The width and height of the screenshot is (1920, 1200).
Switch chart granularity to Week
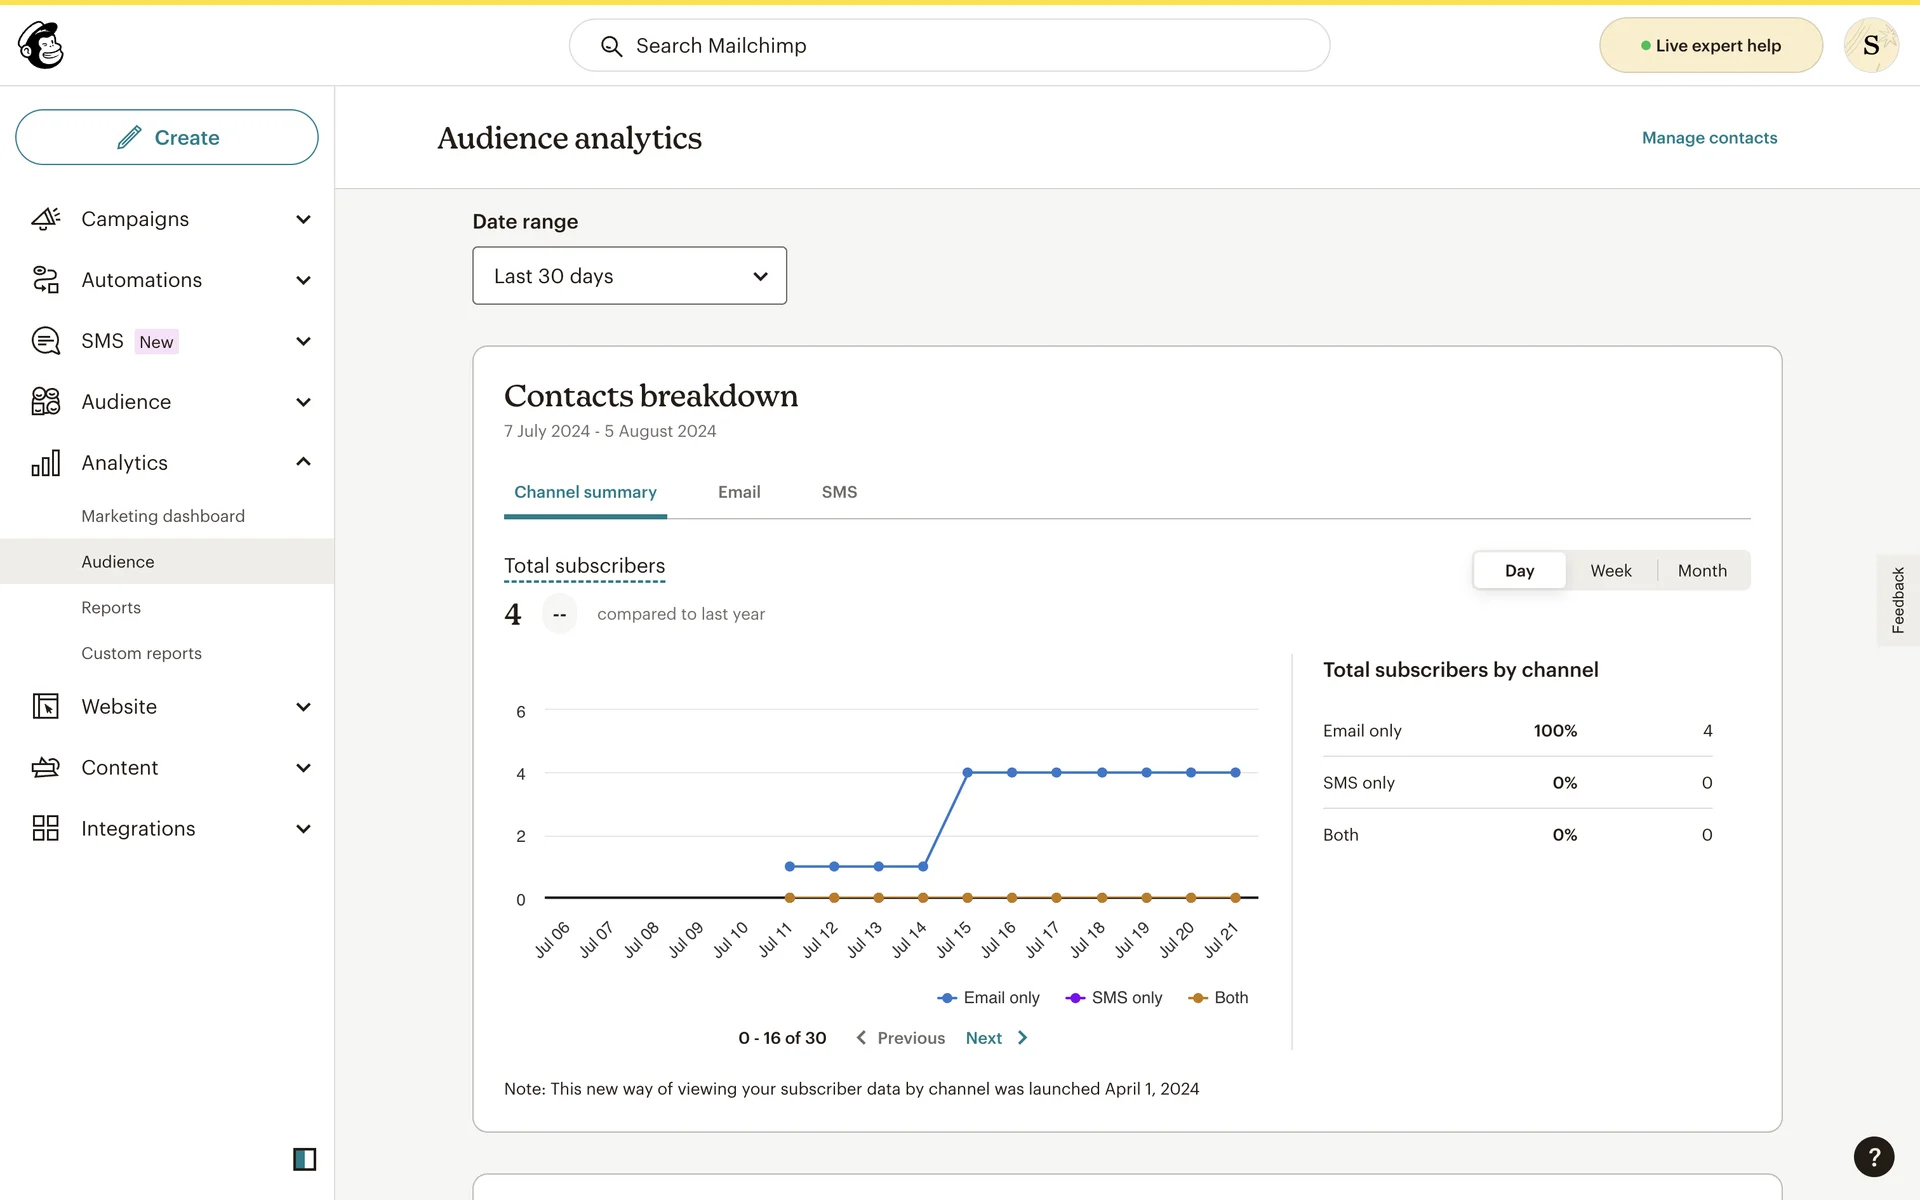point(1610,571)
